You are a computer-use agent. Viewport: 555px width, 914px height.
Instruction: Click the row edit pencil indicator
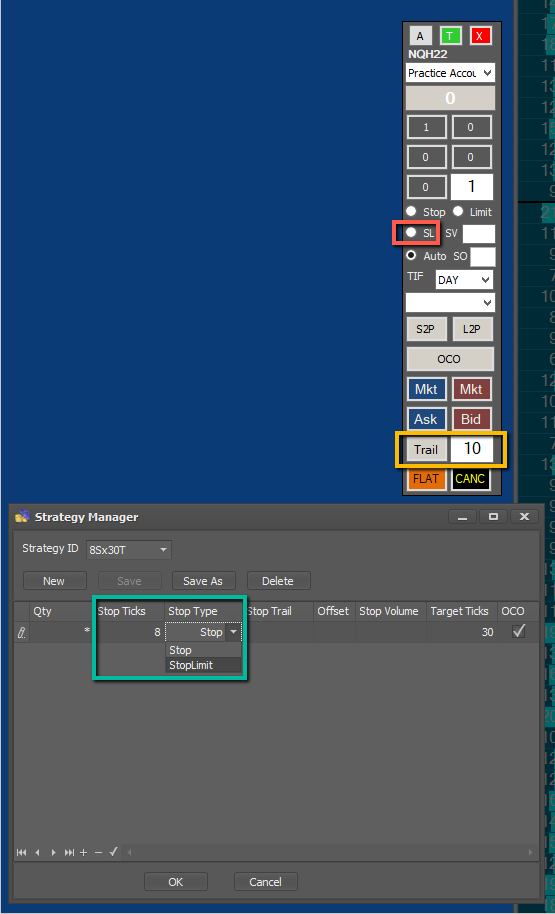point(22,632)
